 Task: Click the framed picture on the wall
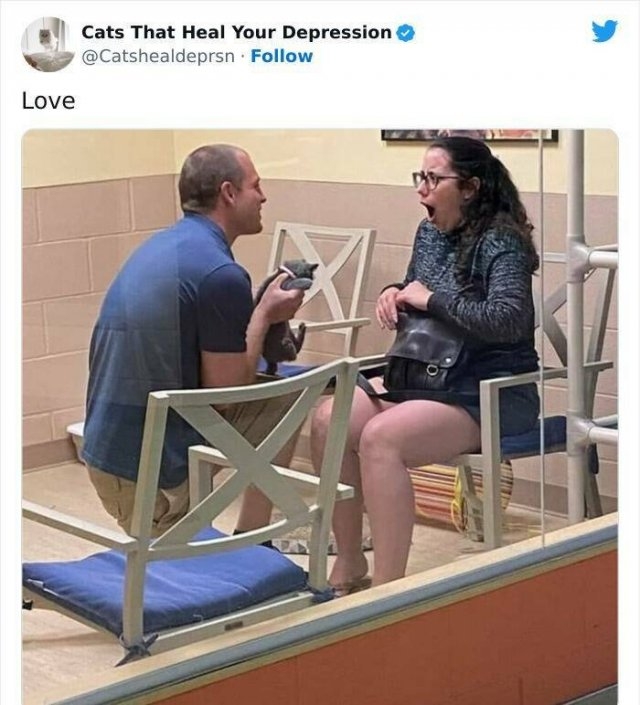pyautogui.click(x=469, y=135)
